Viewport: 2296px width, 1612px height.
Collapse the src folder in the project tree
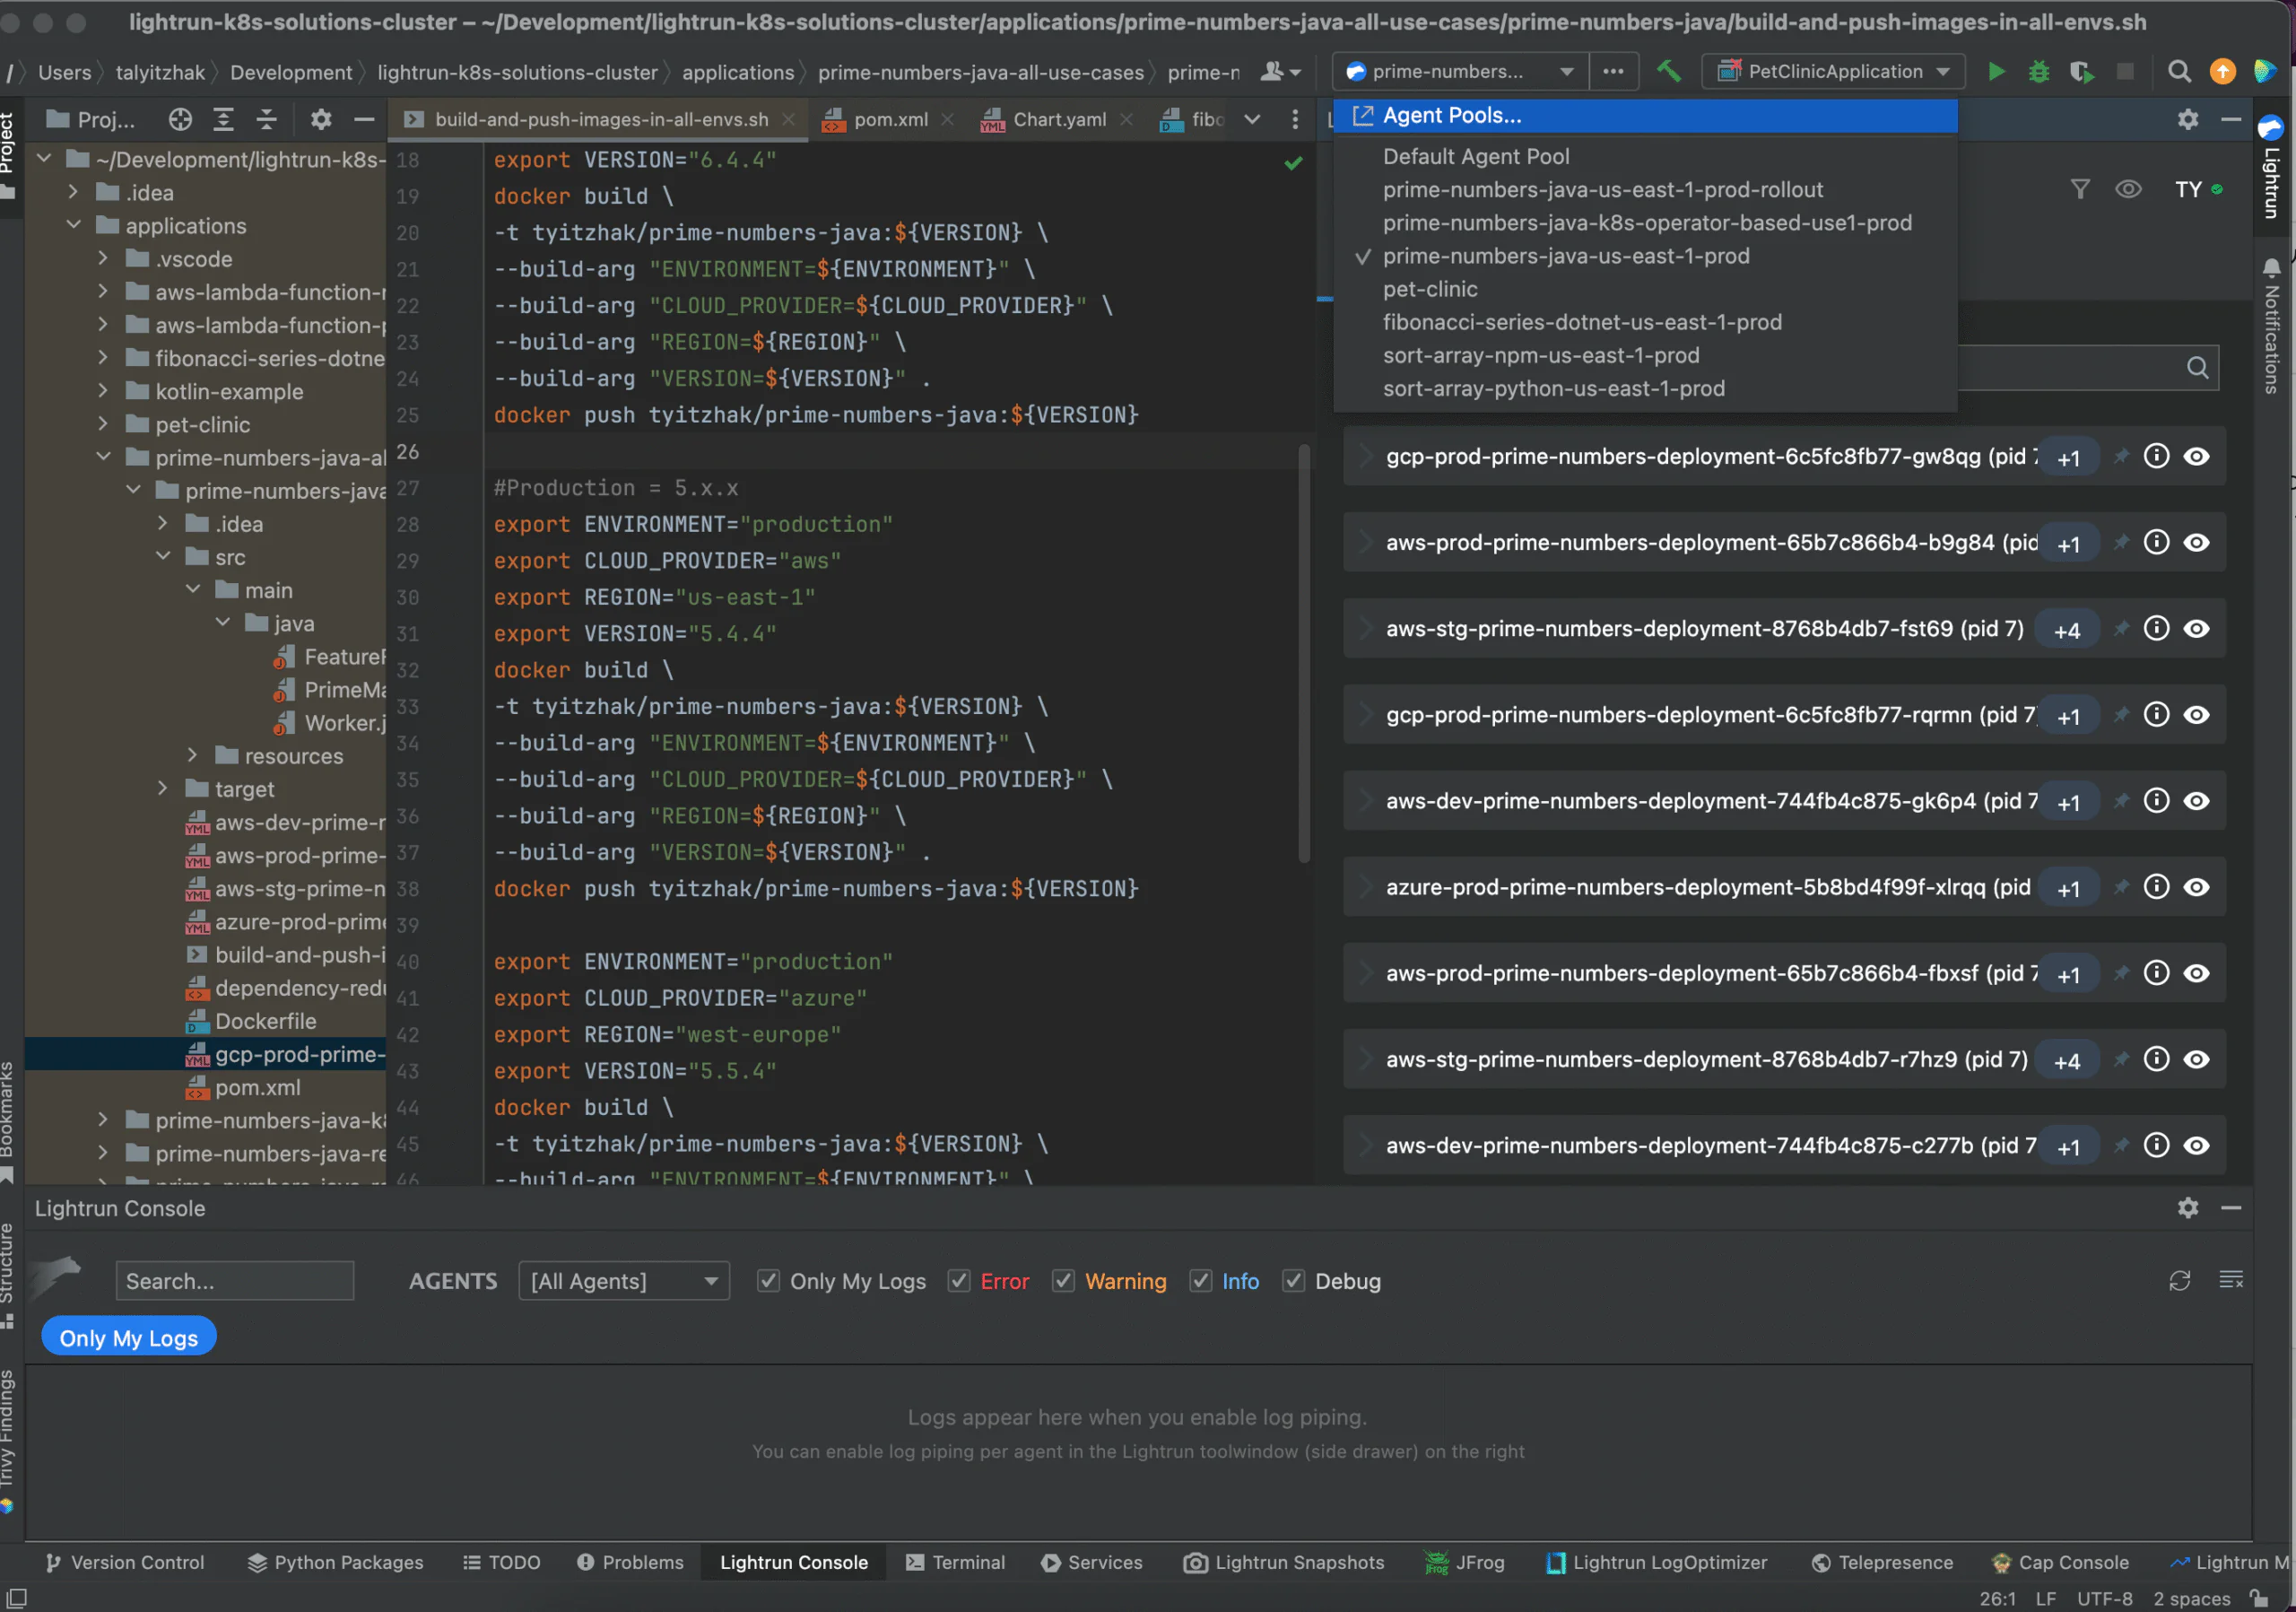point(162,557)
